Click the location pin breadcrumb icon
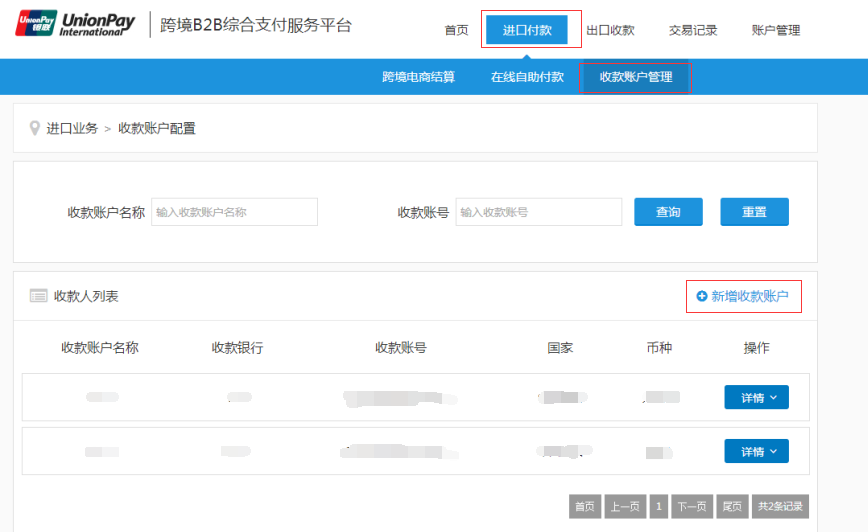This screenshot has height=532, width=868. 35,128
